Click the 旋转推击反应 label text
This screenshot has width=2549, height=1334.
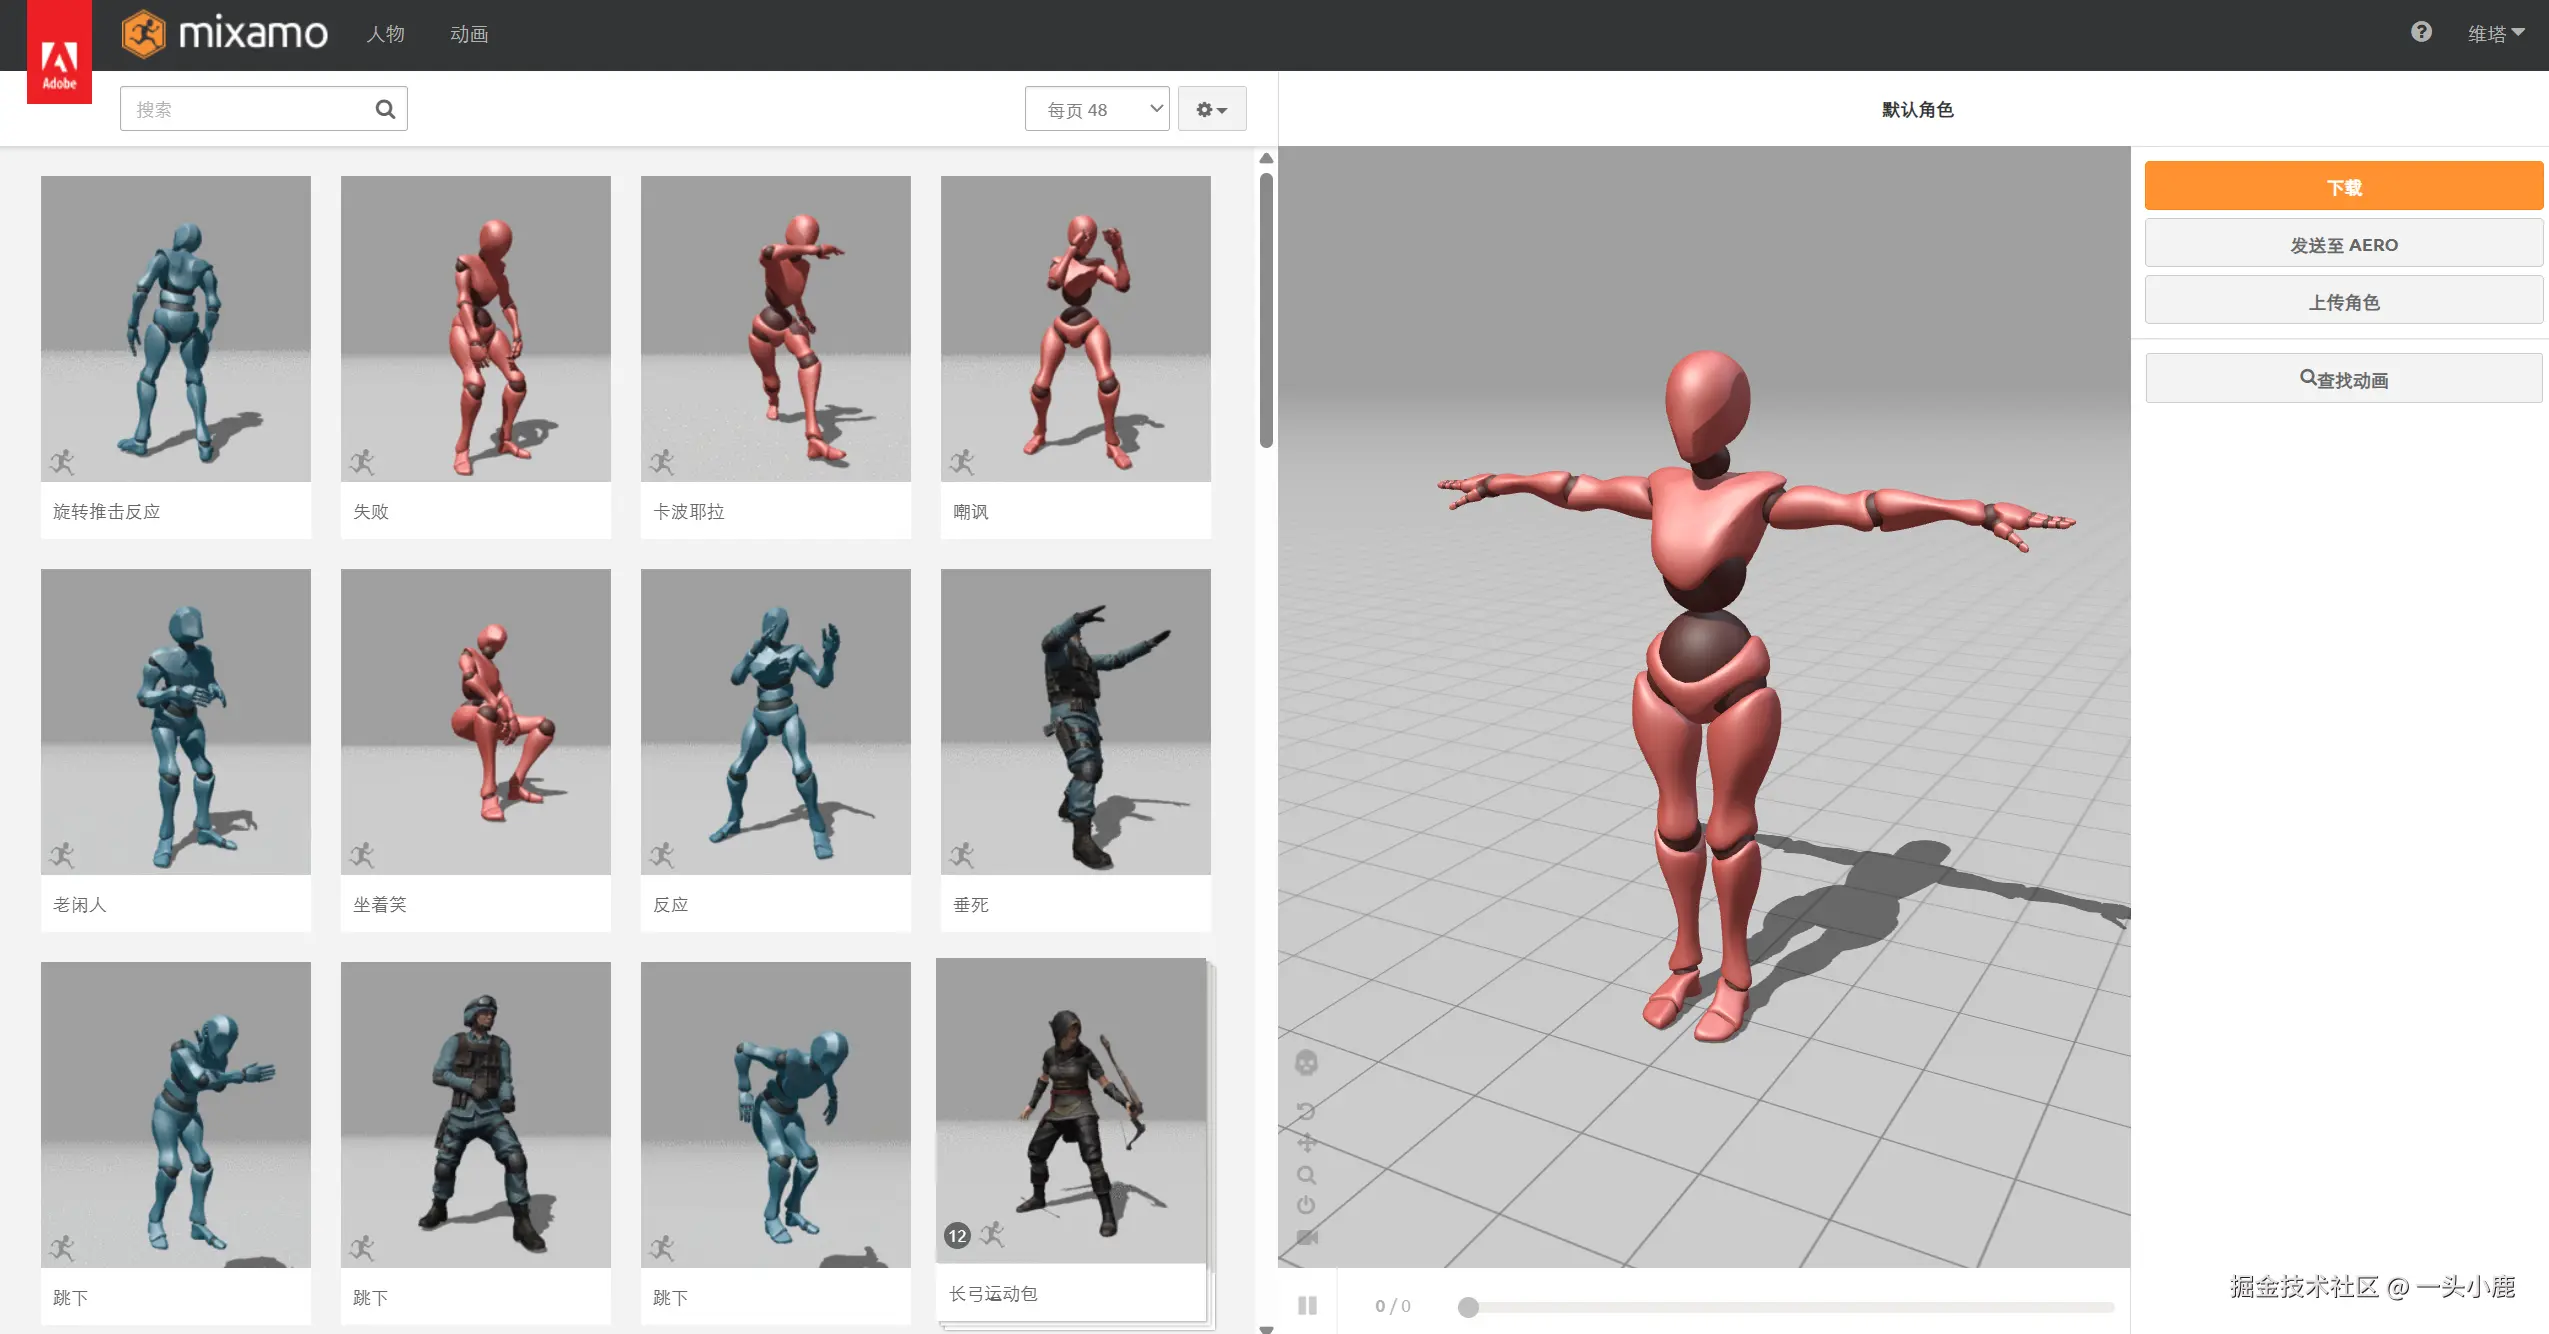(x=106, y=511)
